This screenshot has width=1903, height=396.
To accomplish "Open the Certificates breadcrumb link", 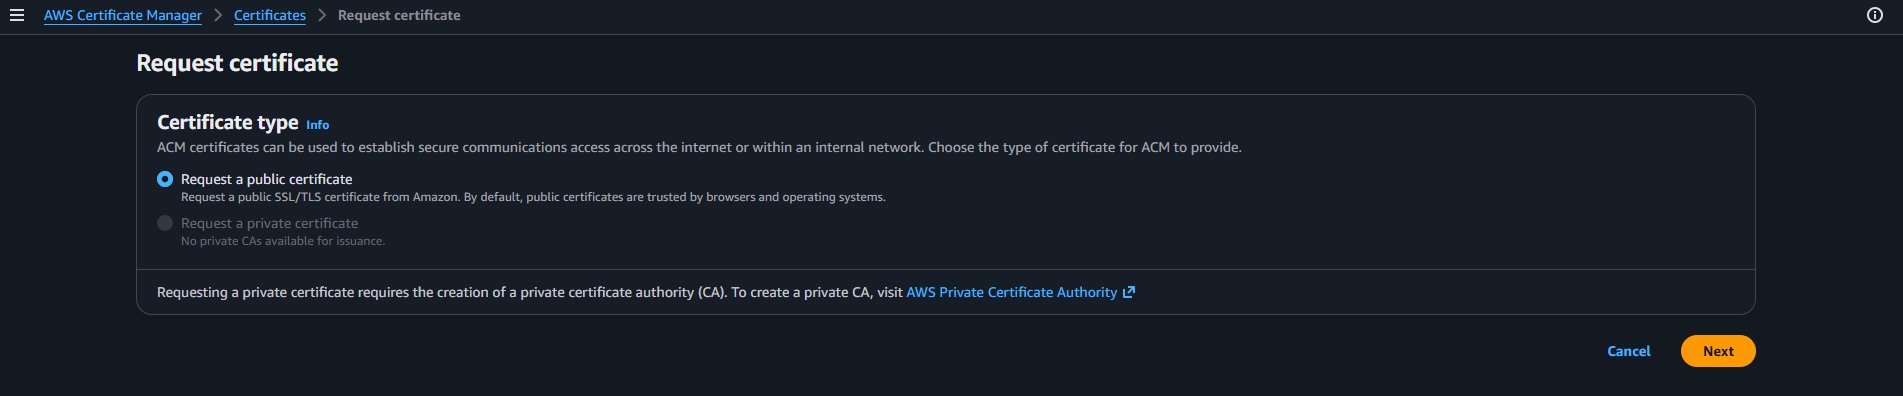I will [270, 15].
